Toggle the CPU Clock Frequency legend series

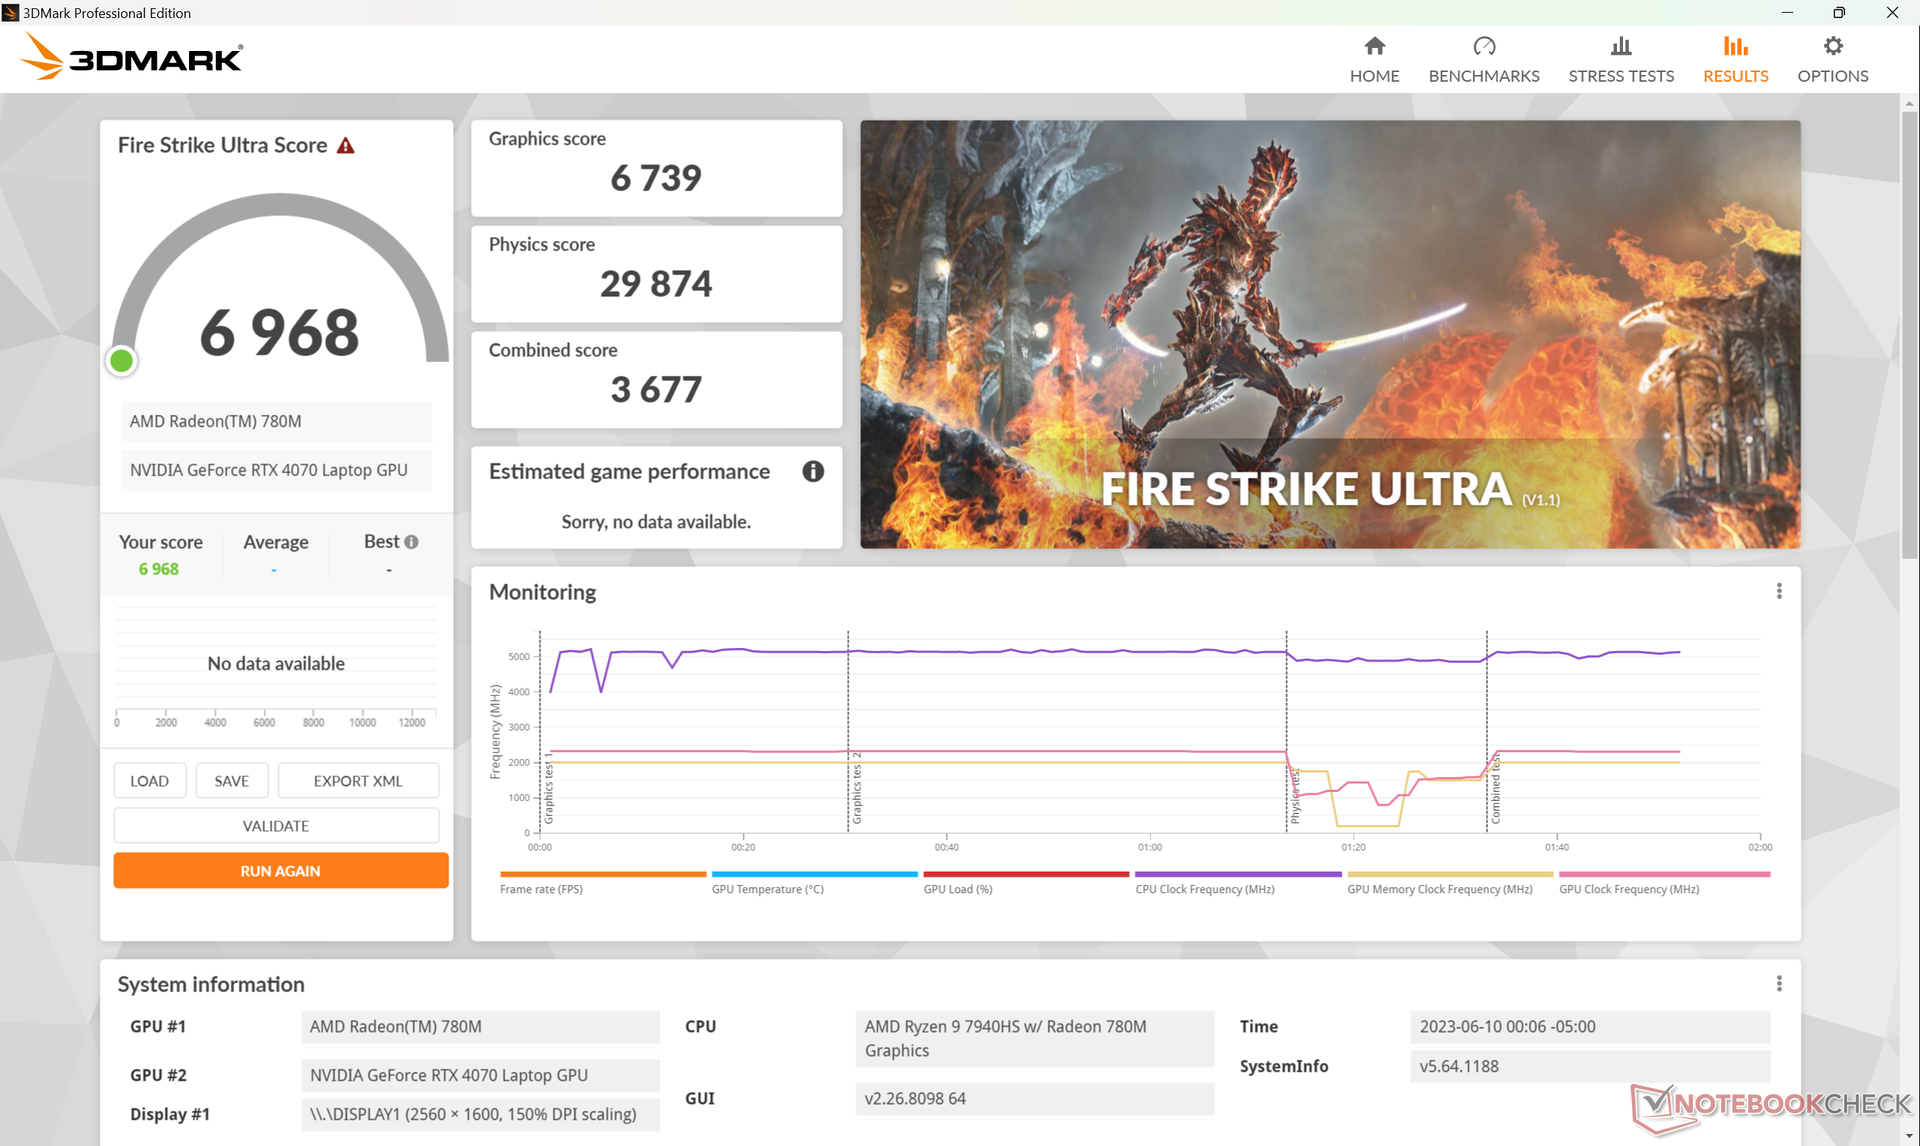pyautogui.click(x=1204, y=889)
